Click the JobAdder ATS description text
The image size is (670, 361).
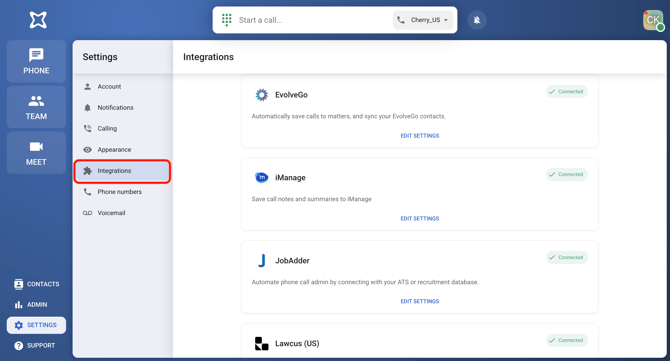tap(365, 282)
